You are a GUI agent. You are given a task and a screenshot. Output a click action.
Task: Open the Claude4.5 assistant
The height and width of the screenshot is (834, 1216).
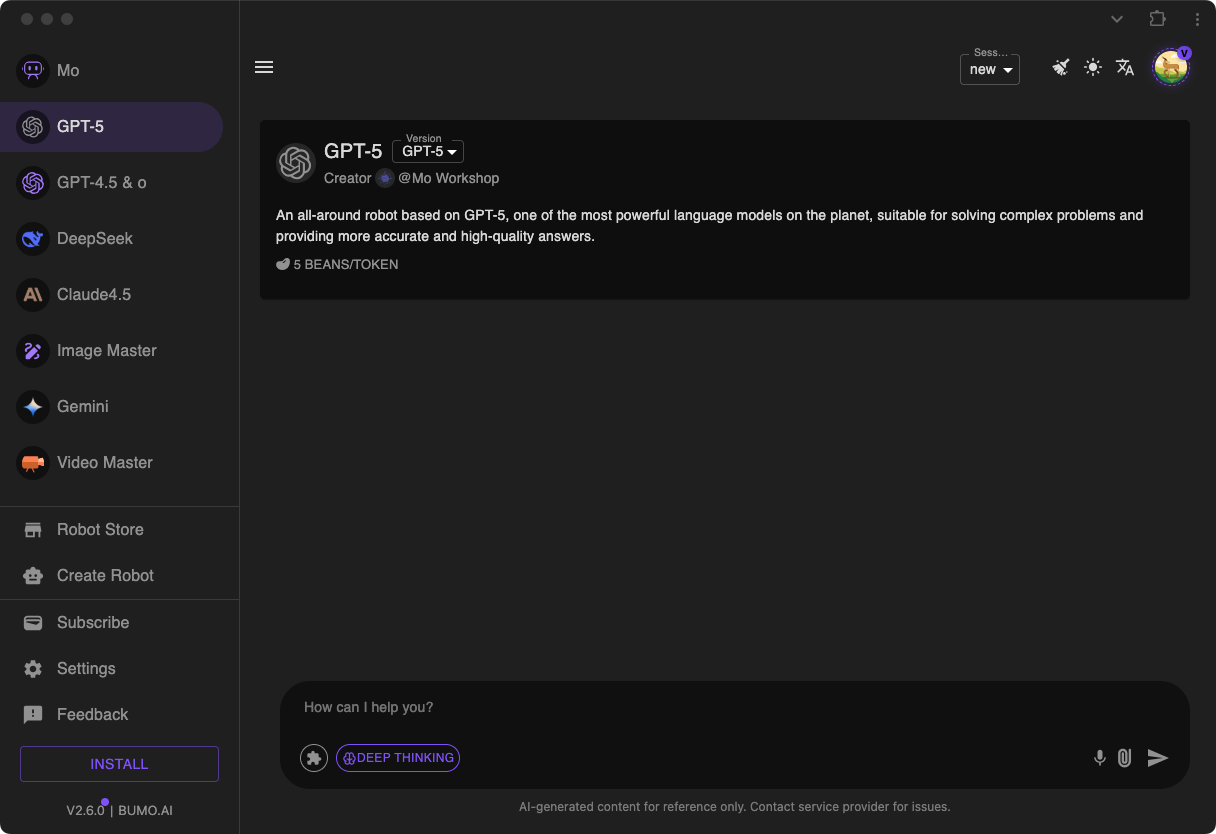(x=96, y=294)
